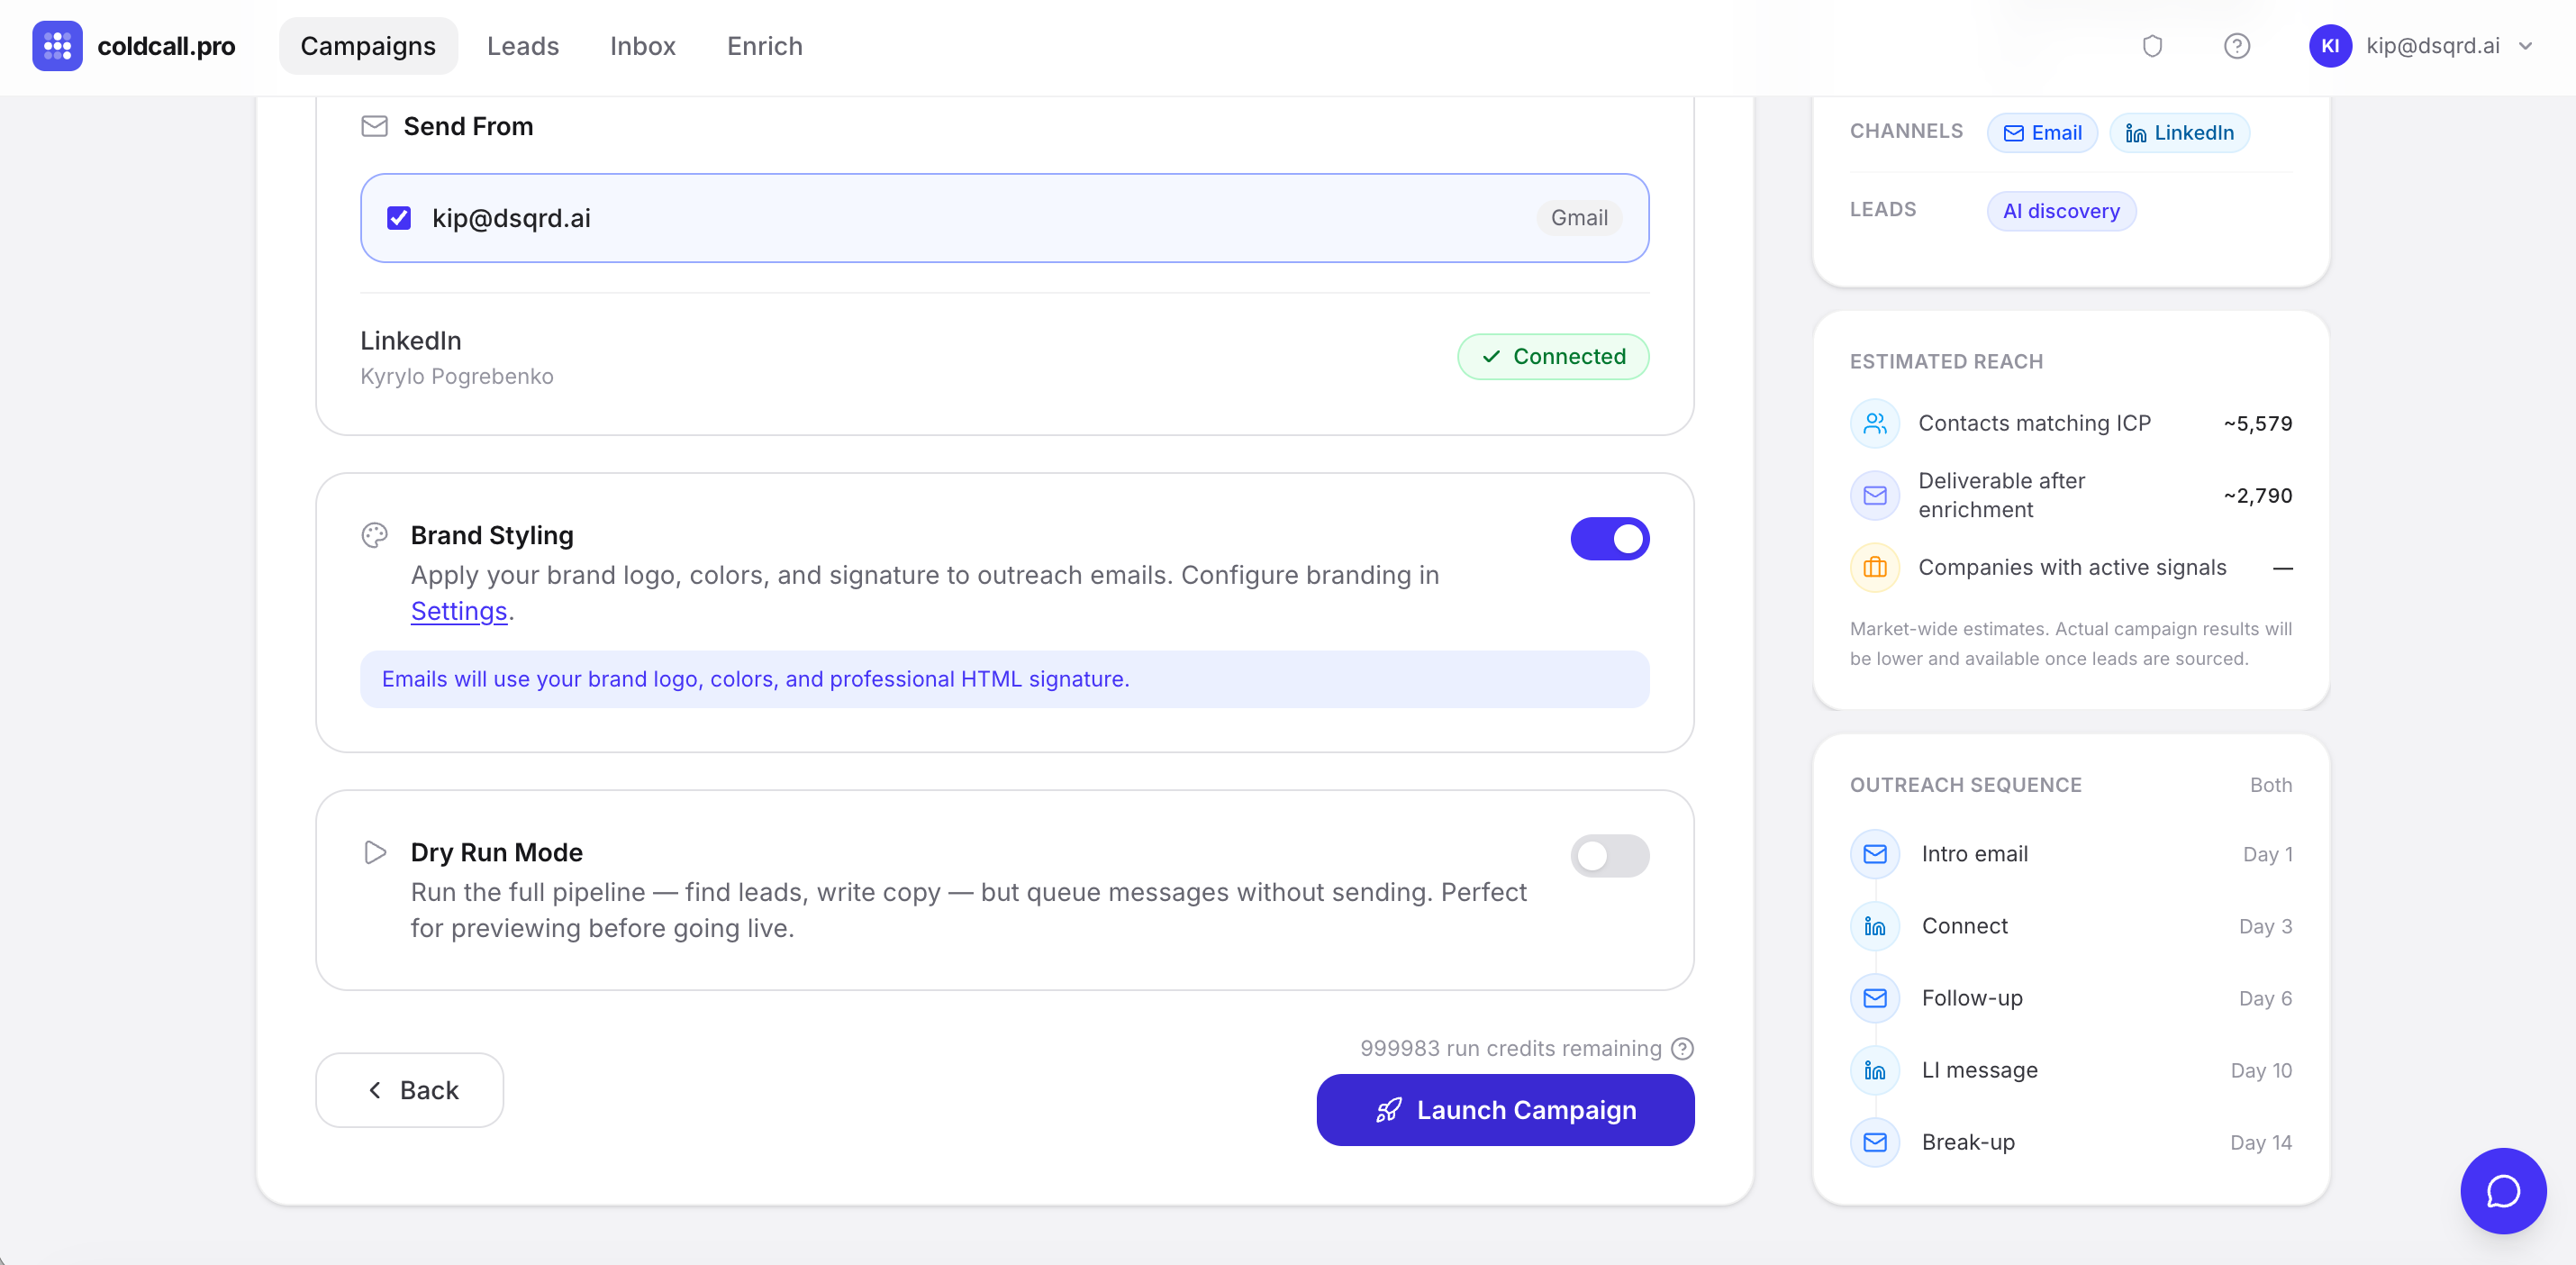Click the Back button
The width and height of the screenshot is (2576, 1265).
(x=410, y=1089)
